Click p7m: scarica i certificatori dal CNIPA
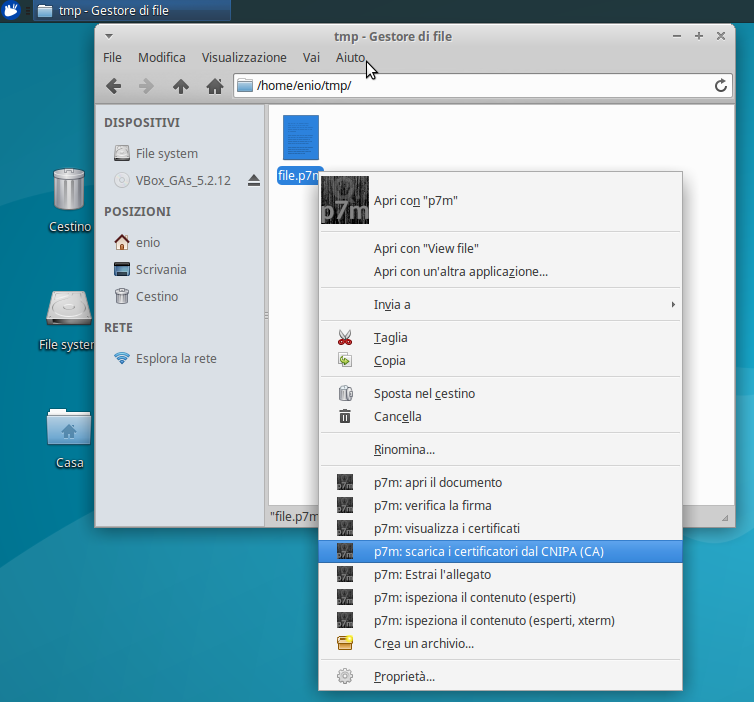The height and width of the screenshot is (702, 754). [x=488, y=551]
